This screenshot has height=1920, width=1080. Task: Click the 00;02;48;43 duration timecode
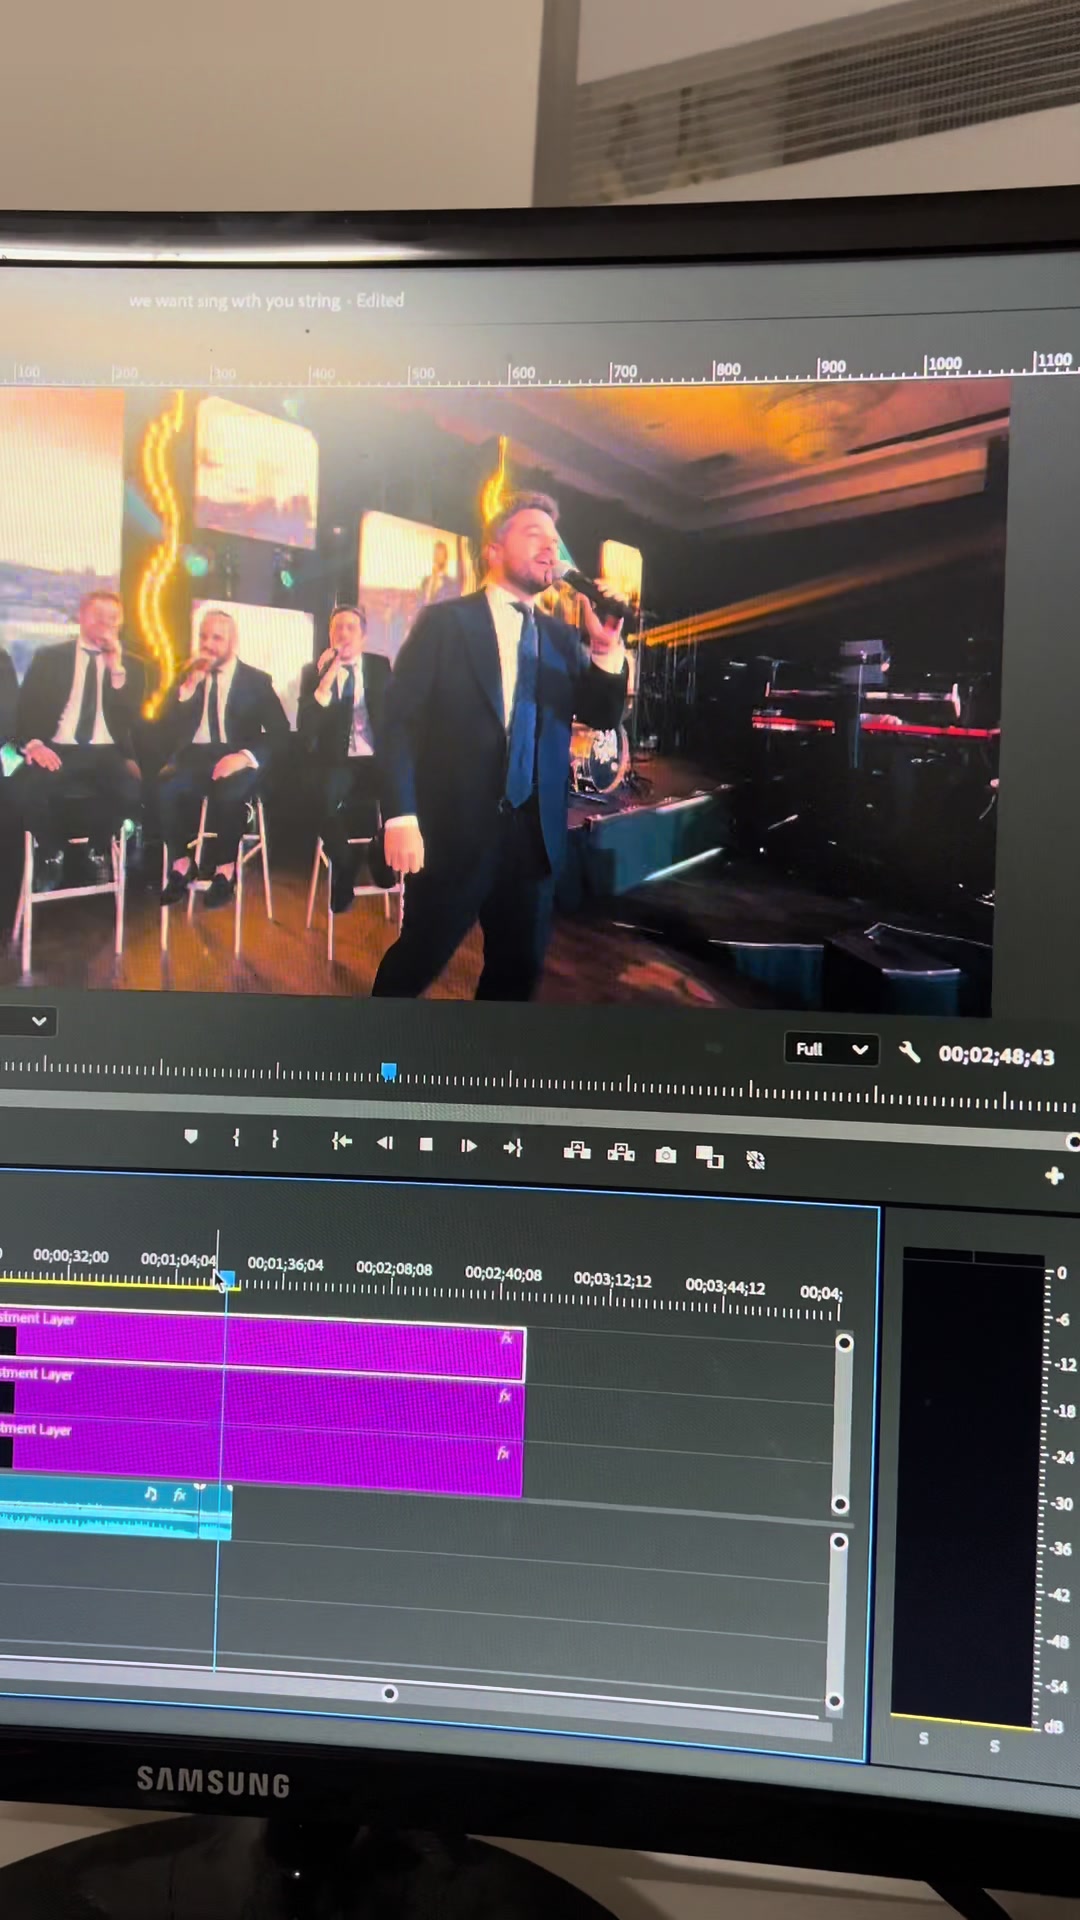(996, 1056)
